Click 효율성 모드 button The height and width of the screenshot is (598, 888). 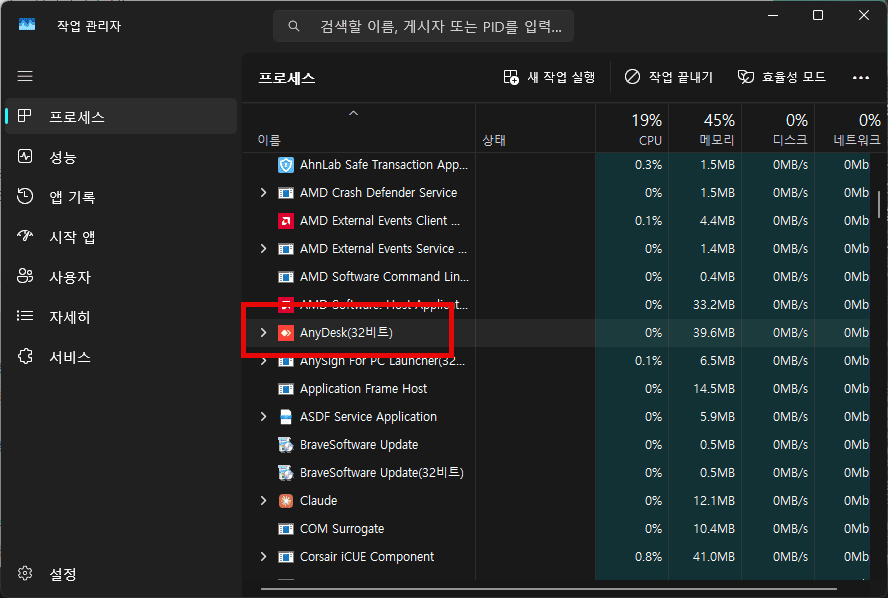[782, 77]
